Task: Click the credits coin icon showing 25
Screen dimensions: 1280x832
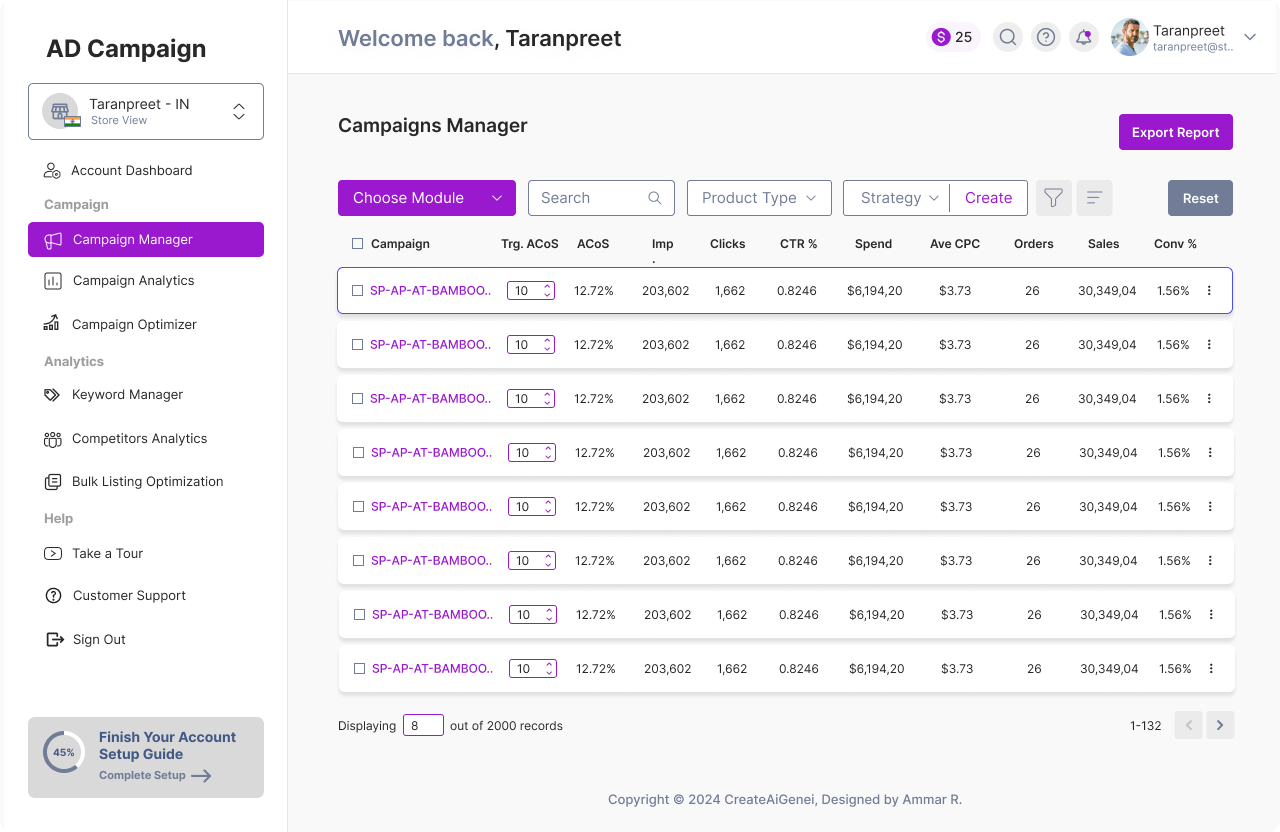Action: click(x=941, y=38)
